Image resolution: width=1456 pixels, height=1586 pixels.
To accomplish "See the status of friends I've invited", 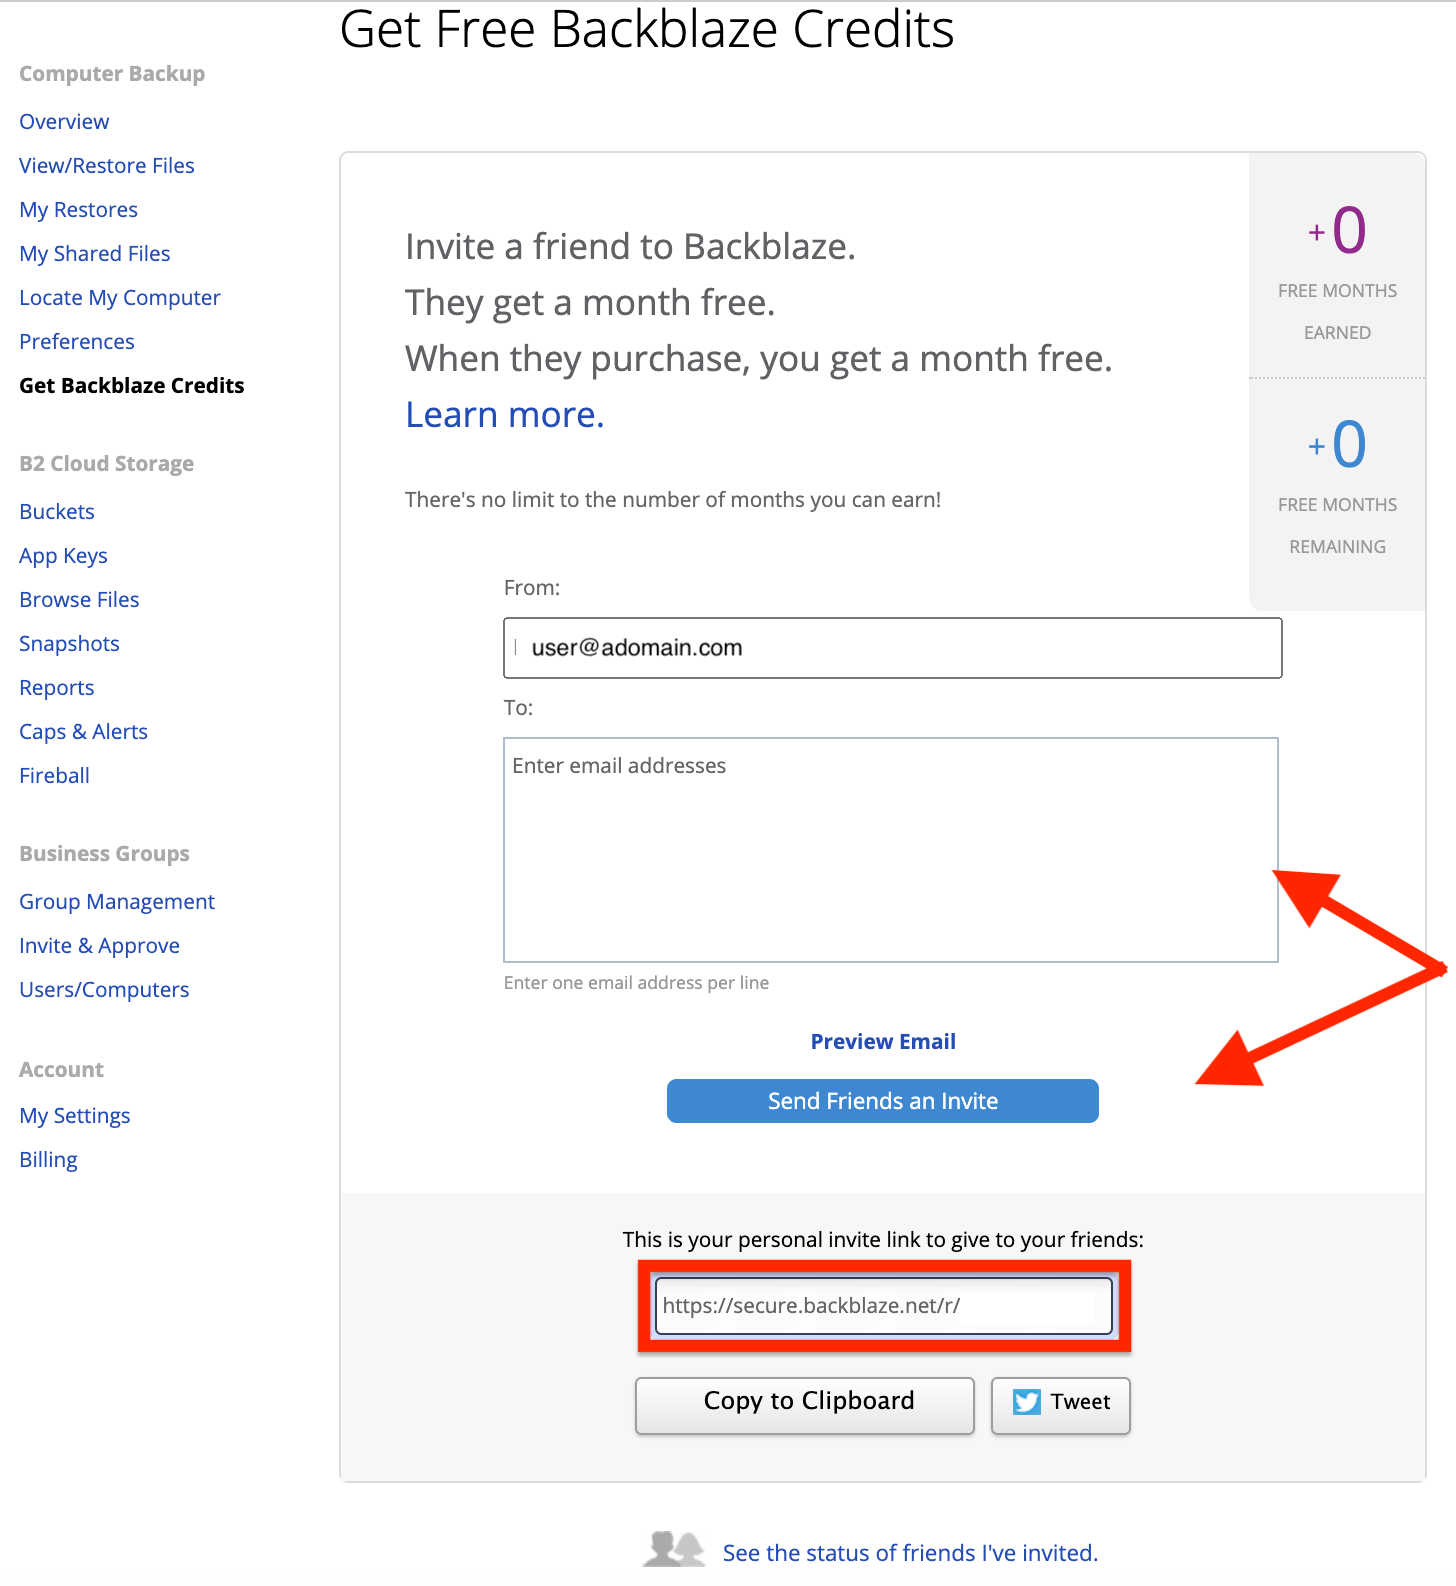I will 910,1553.
